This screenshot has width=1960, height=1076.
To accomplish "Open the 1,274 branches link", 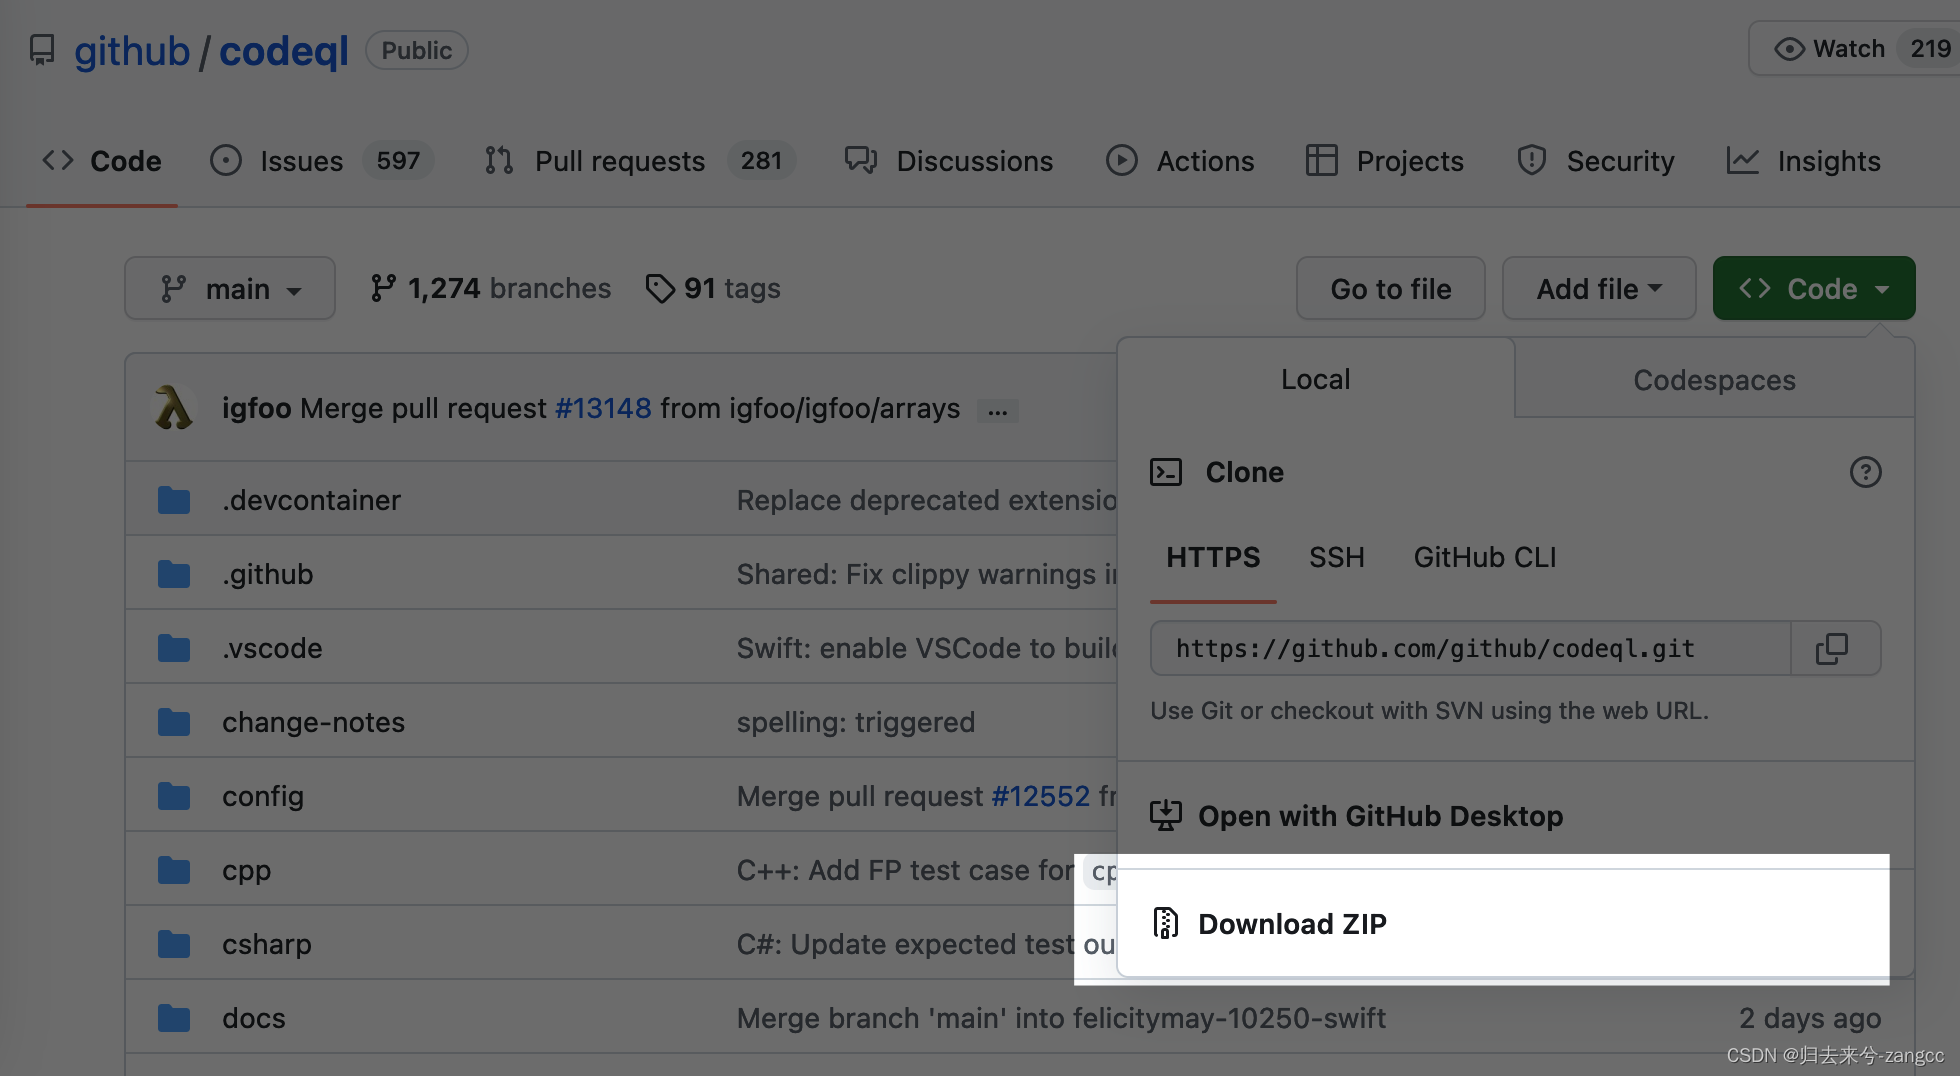I will tap(490, 288).
